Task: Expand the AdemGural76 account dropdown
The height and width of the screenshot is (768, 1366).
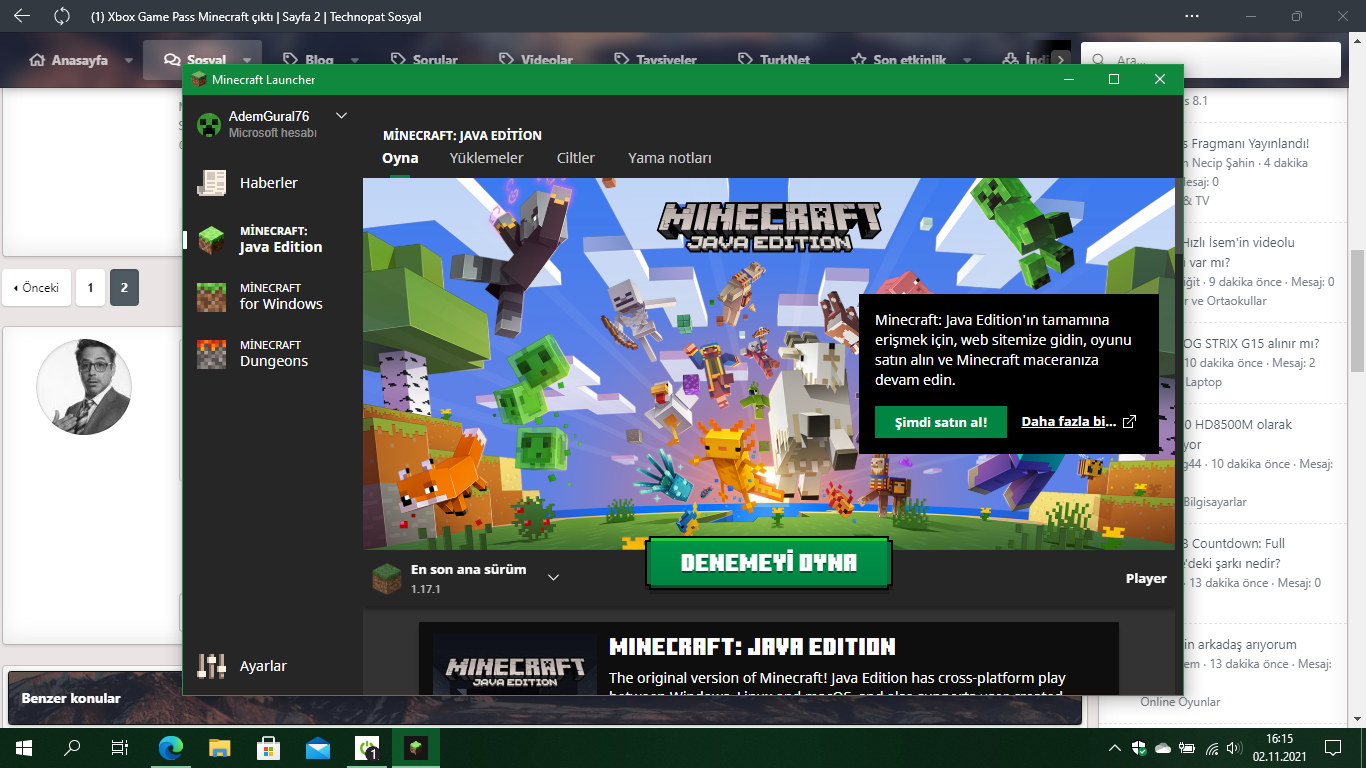Action: 341,116
